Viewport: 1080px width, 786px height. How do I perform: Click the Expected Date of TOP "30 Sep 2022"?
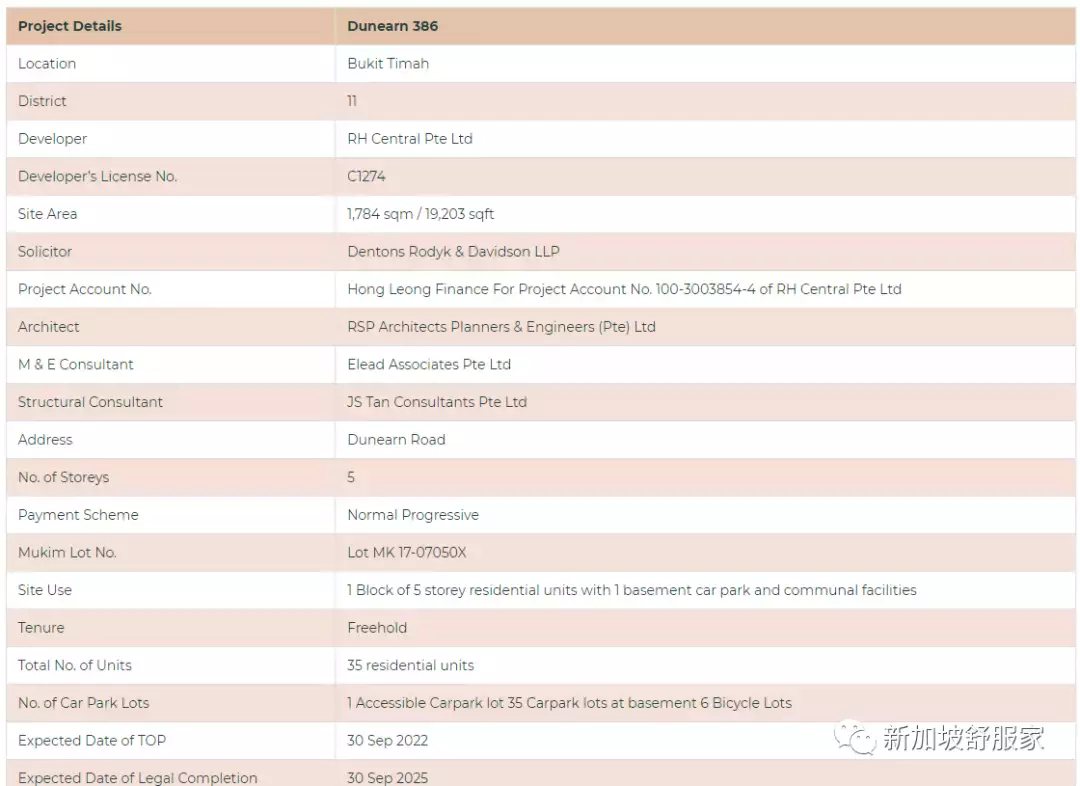[387, 741]
